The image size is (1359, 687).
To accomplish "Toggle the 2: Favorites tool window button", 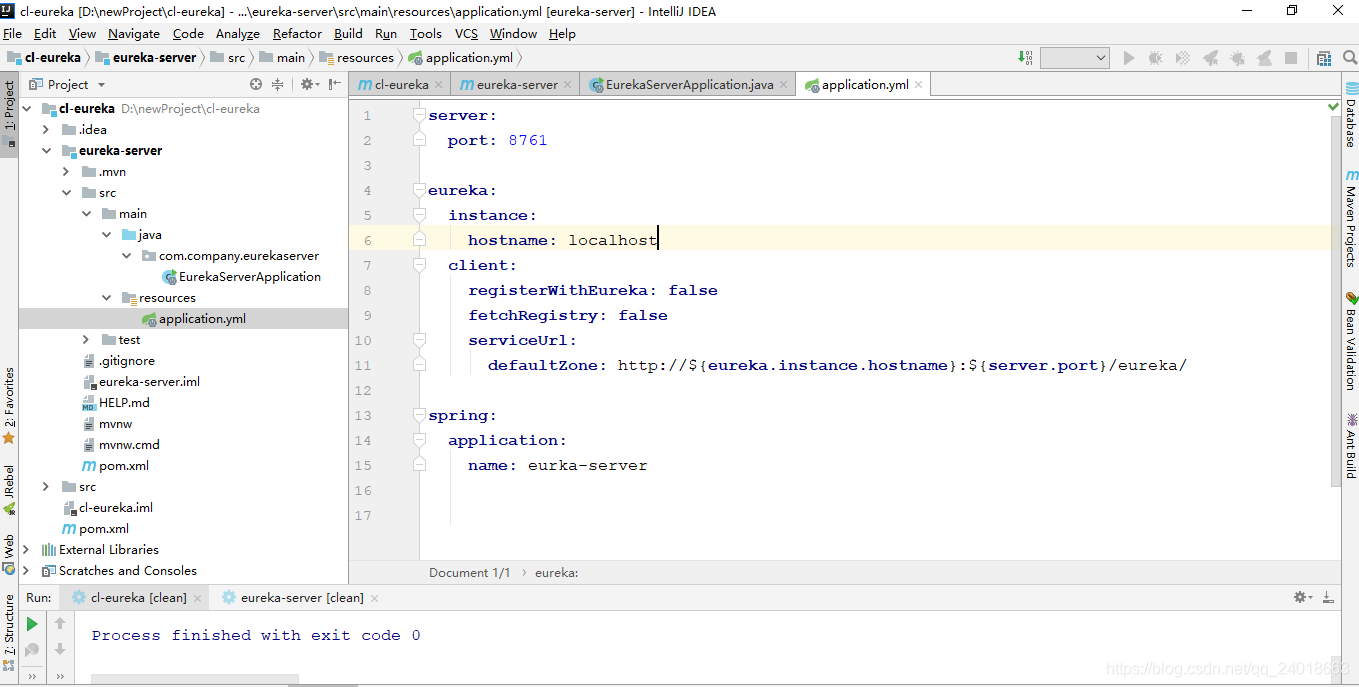I will pos(9,405).
